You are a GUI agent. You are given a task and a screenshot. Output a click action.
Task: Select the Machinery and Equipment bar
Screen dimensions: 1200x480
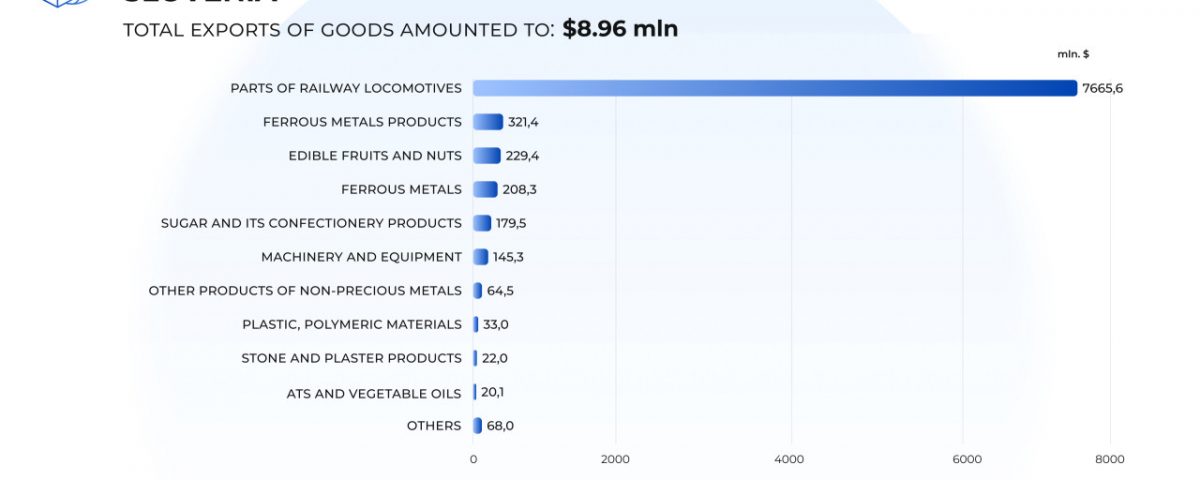pyautogui.click(x=481, y=257)
